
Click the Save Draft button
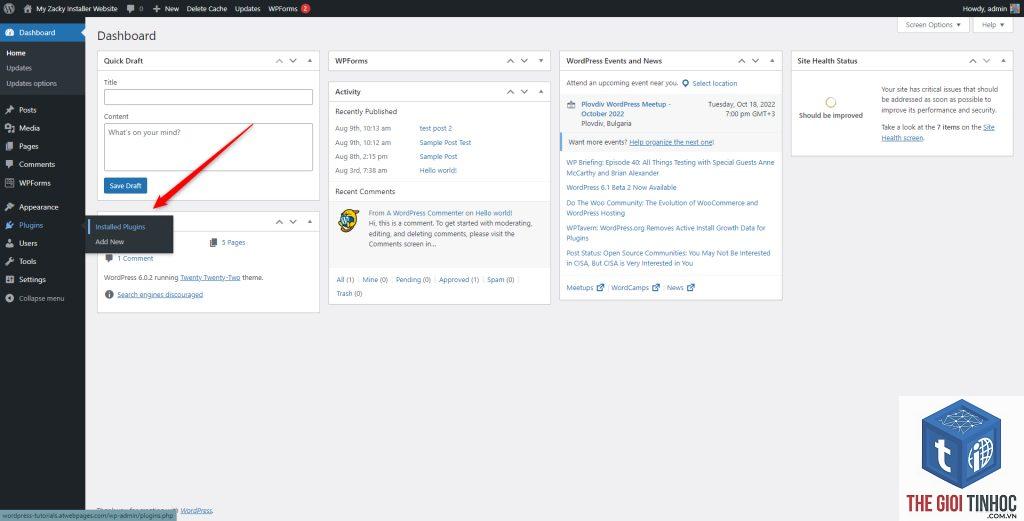[x=125, y=185]
